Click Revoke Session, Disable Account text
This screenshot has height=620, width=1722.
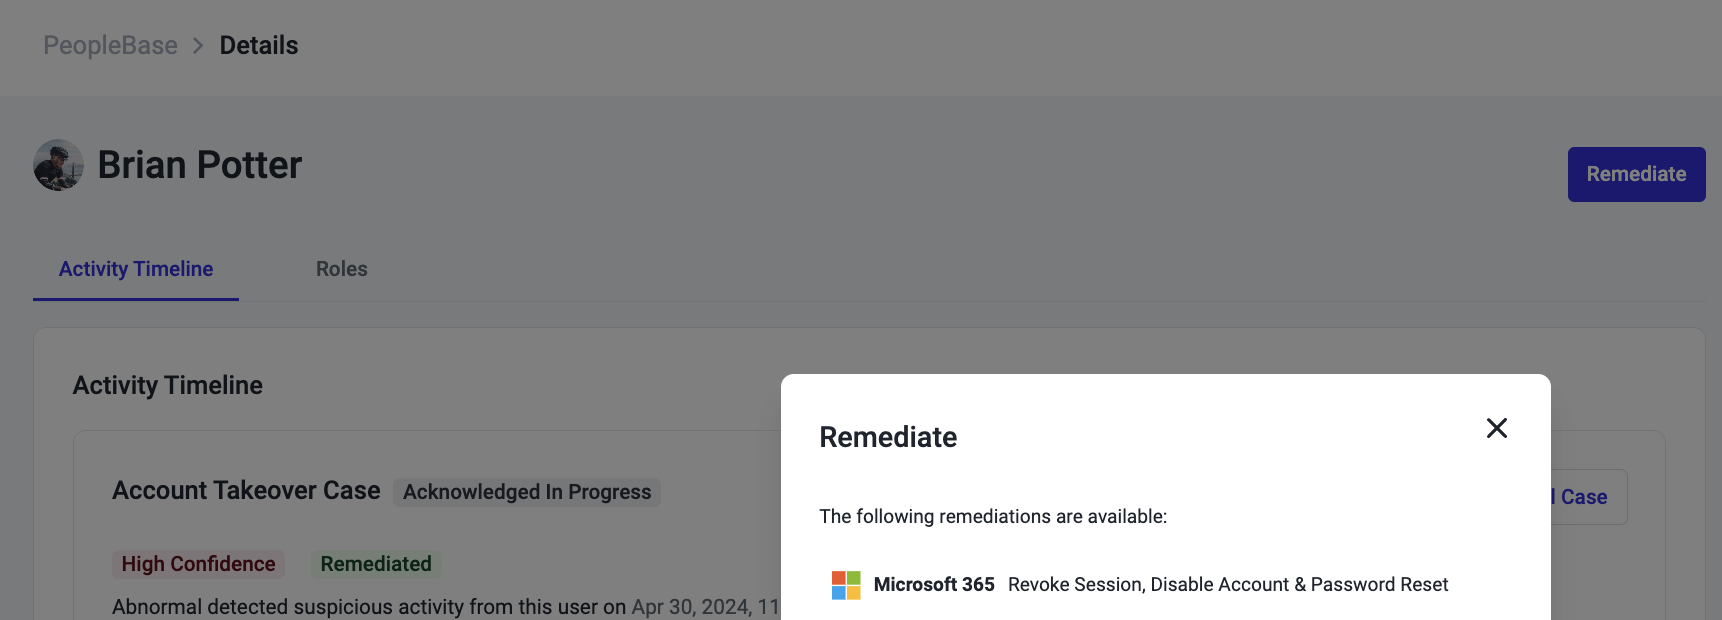[x=1148, y=585]
